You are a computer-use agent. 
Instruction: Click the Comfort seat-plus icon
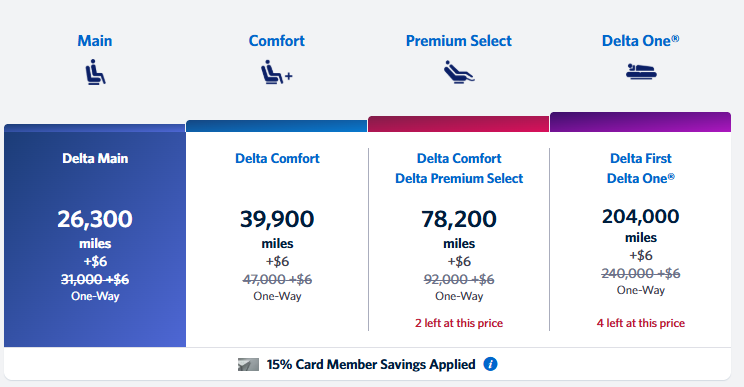point(277,72)
